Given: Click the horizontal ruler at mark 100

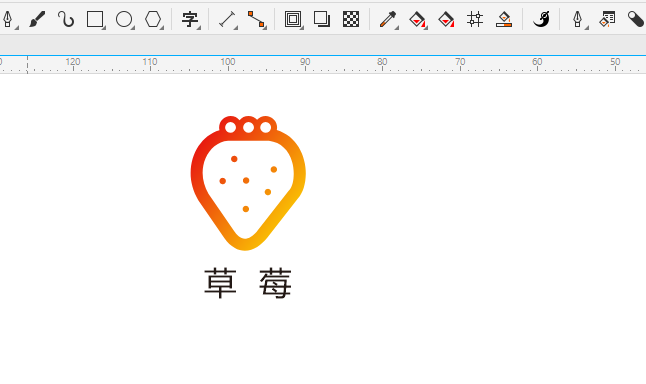Looking at the screenshot, I should (228, 62).
